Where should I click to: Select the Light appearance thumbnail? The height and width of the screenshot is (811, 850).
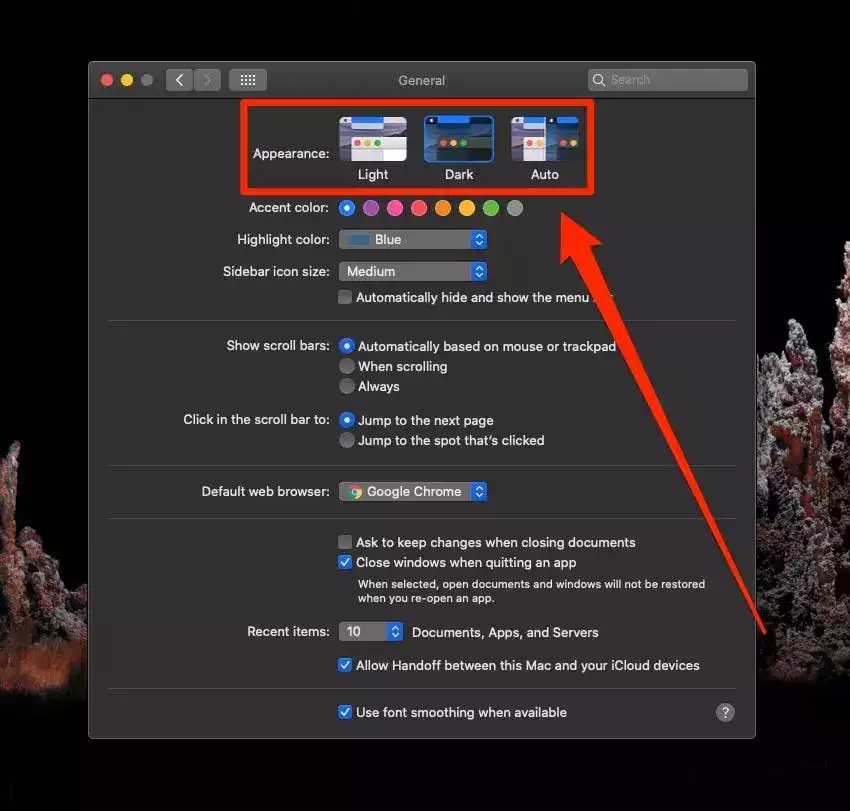click(x=373, y=139)
